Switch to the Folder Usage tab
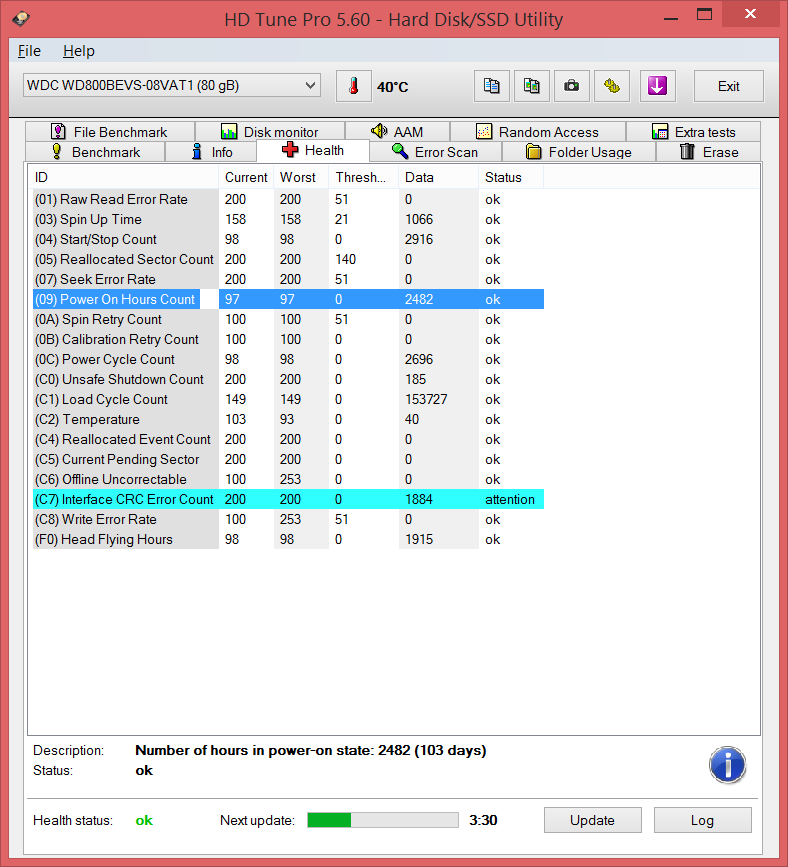The width and height of the screenshot is (788, 867). point(578,152)
